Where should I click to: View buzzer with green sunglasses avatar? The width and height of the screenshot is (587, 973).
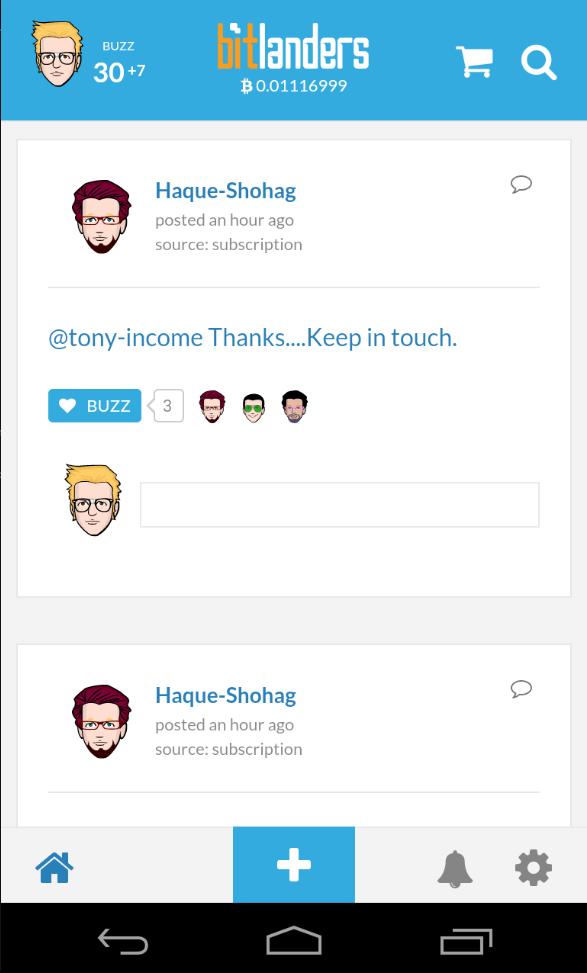pos(253,408)
